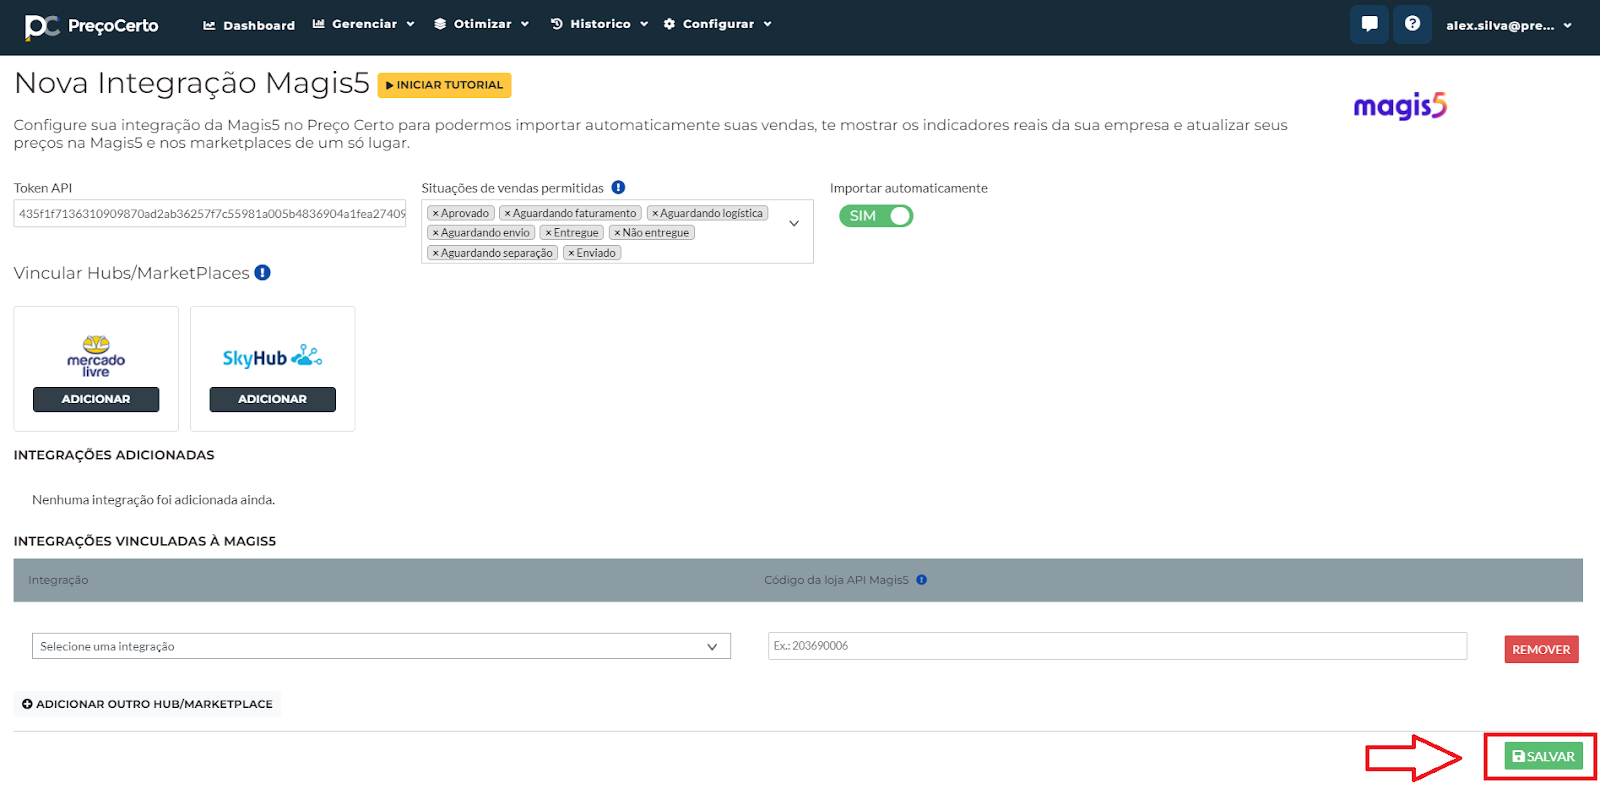Remove the Aguardando separação tag
This screenshot has height=795, width=1600.
(436, 253)
